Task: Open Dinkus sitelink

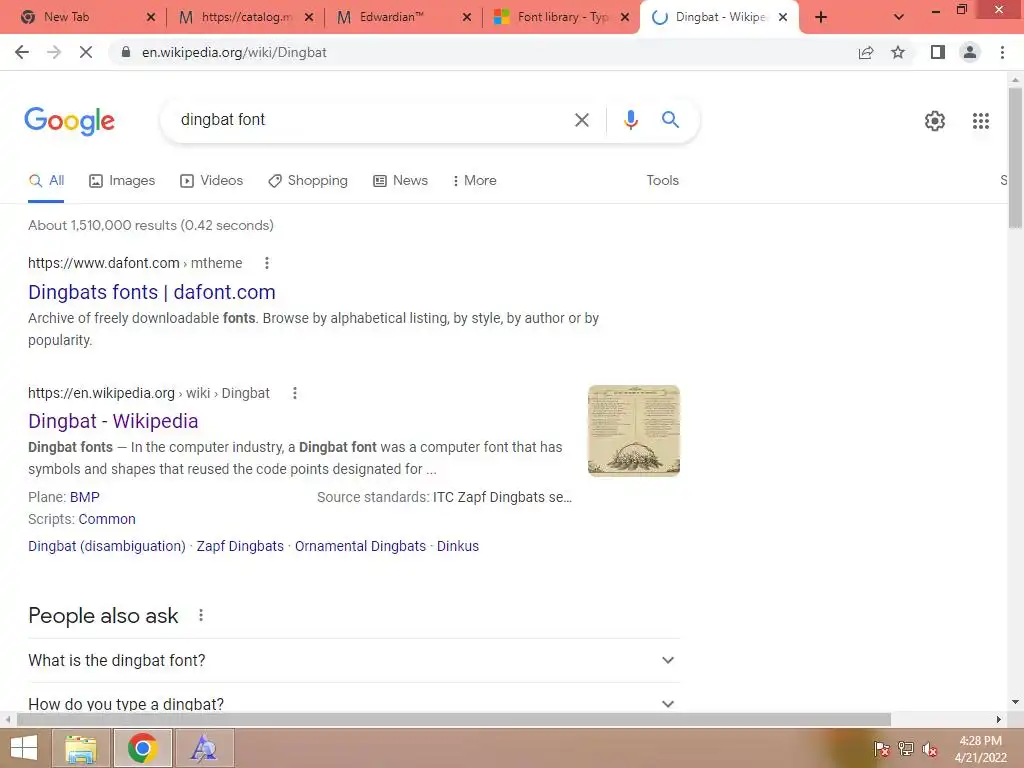Action: click(458, 546)
